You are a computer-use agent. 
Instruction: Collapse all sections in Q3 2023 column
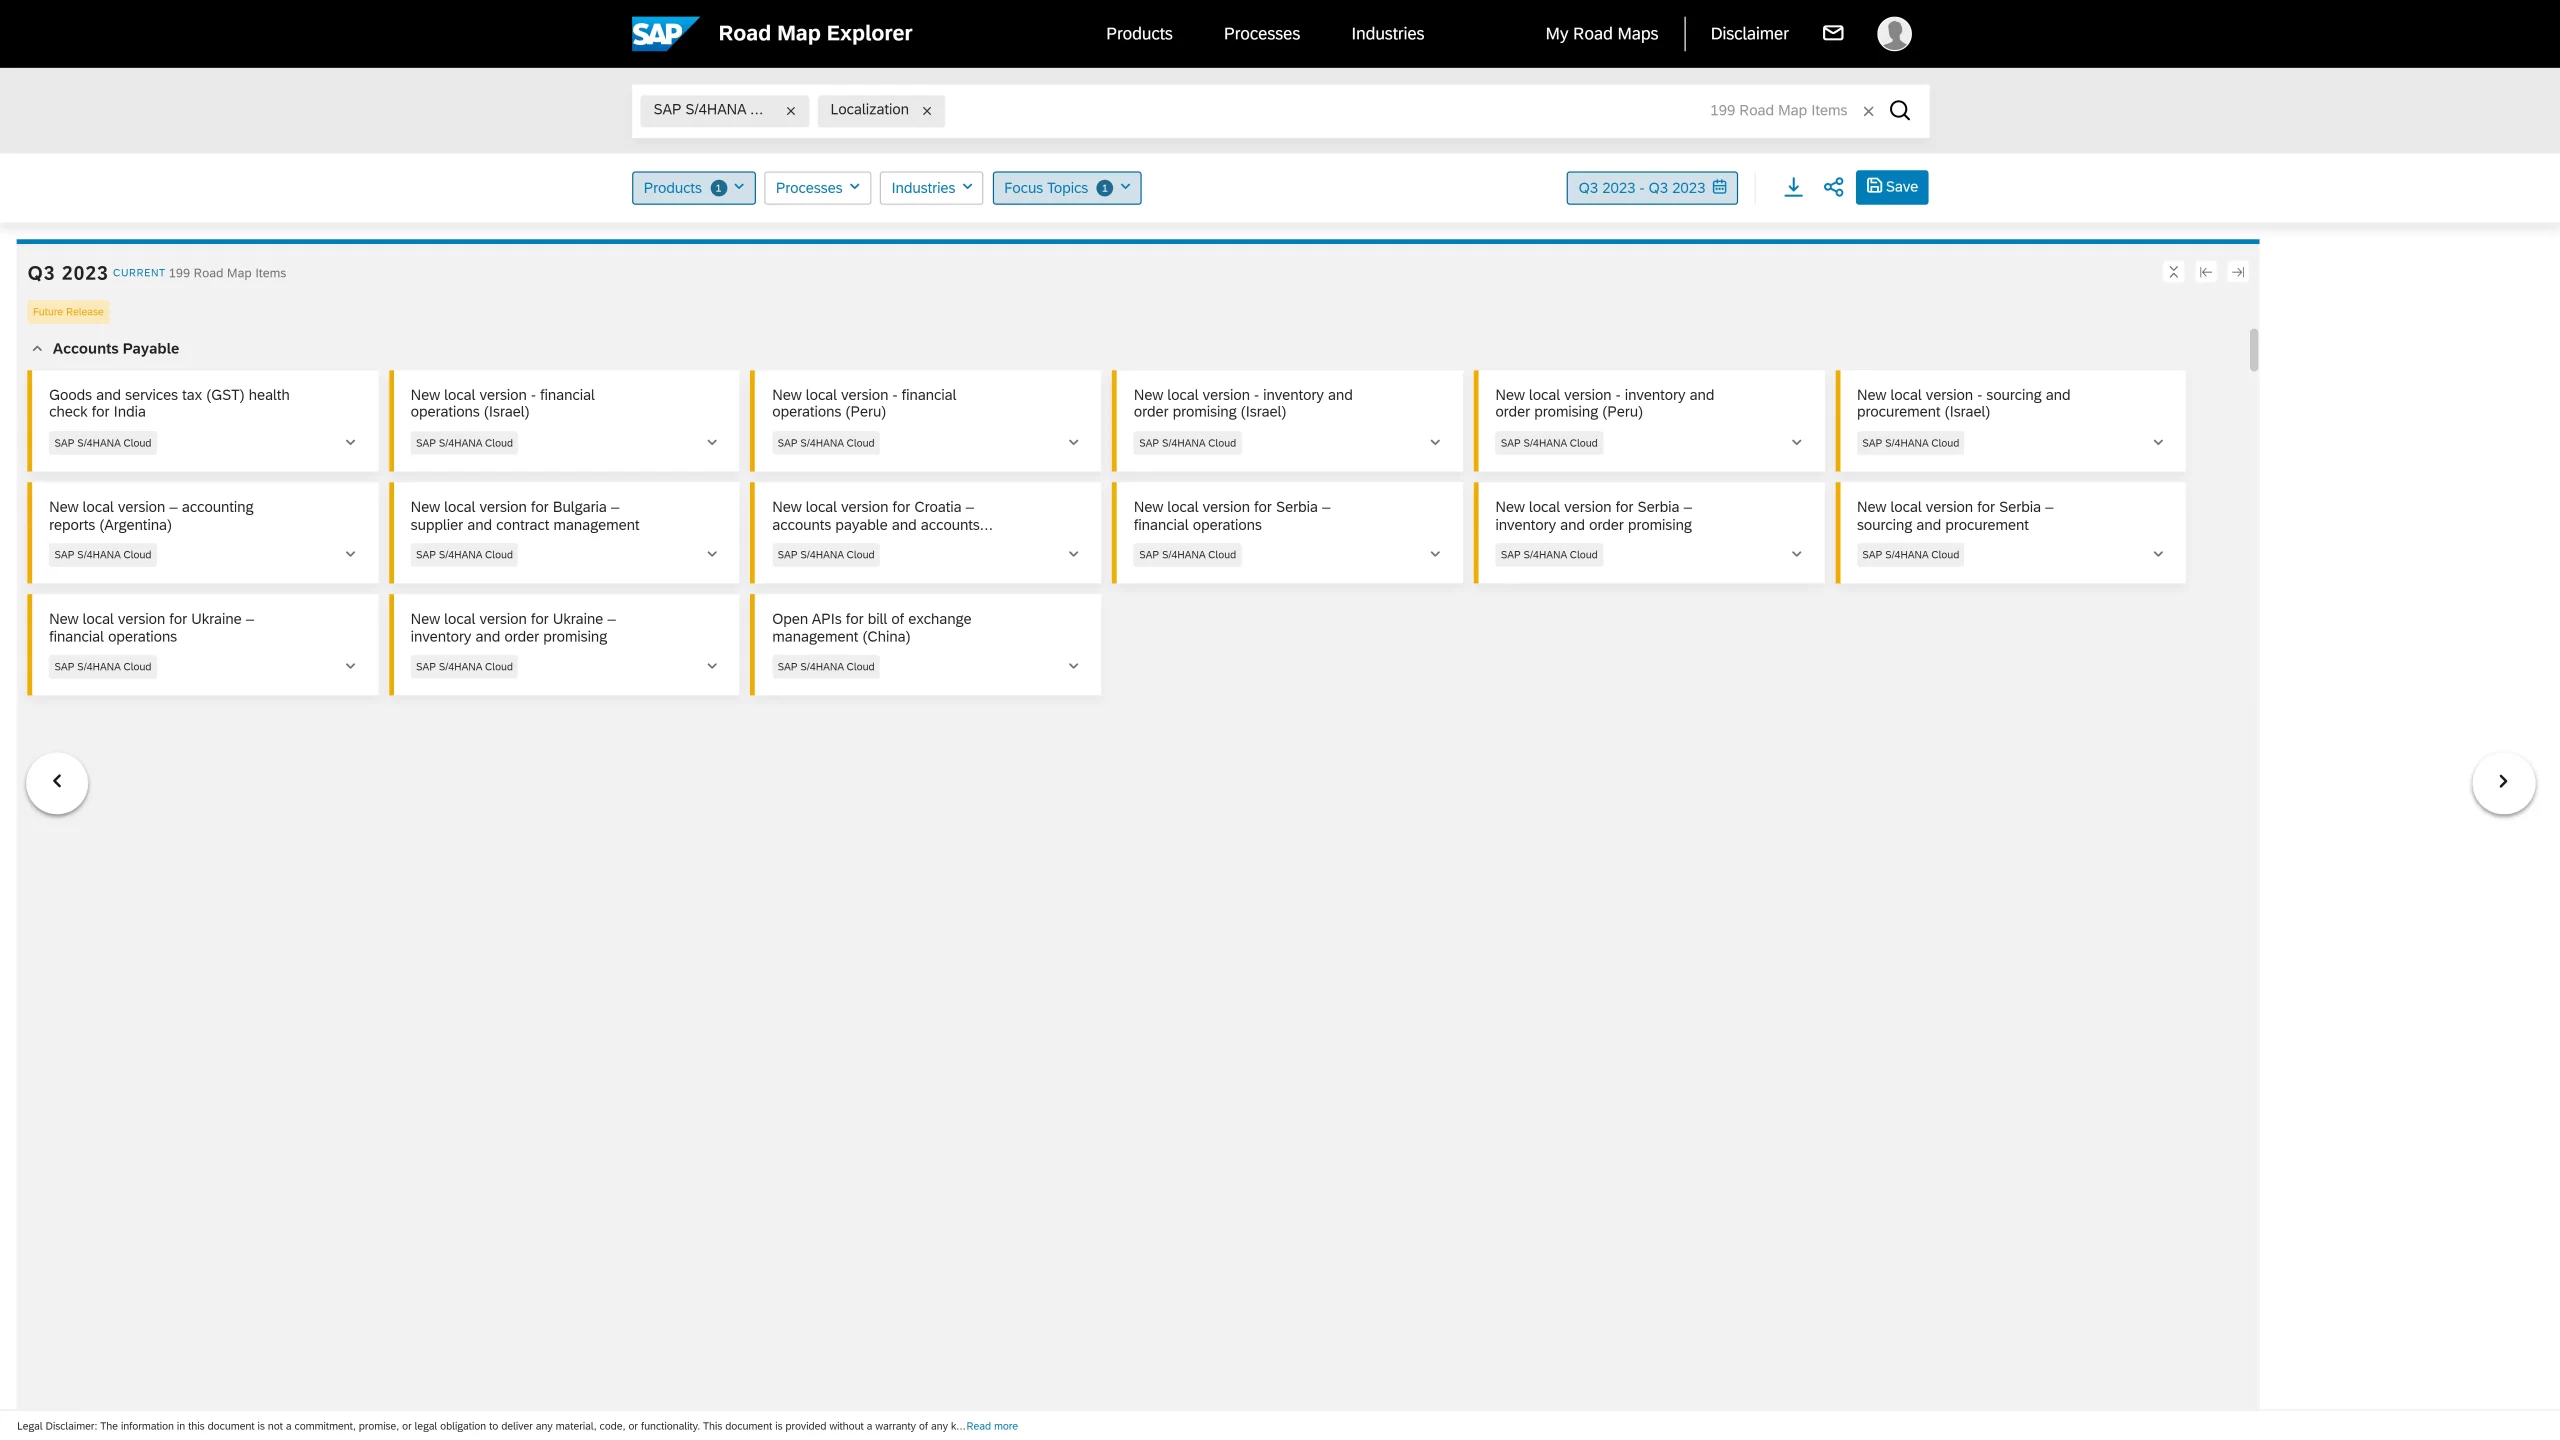pyautogui.click(x=2173, y=272)
